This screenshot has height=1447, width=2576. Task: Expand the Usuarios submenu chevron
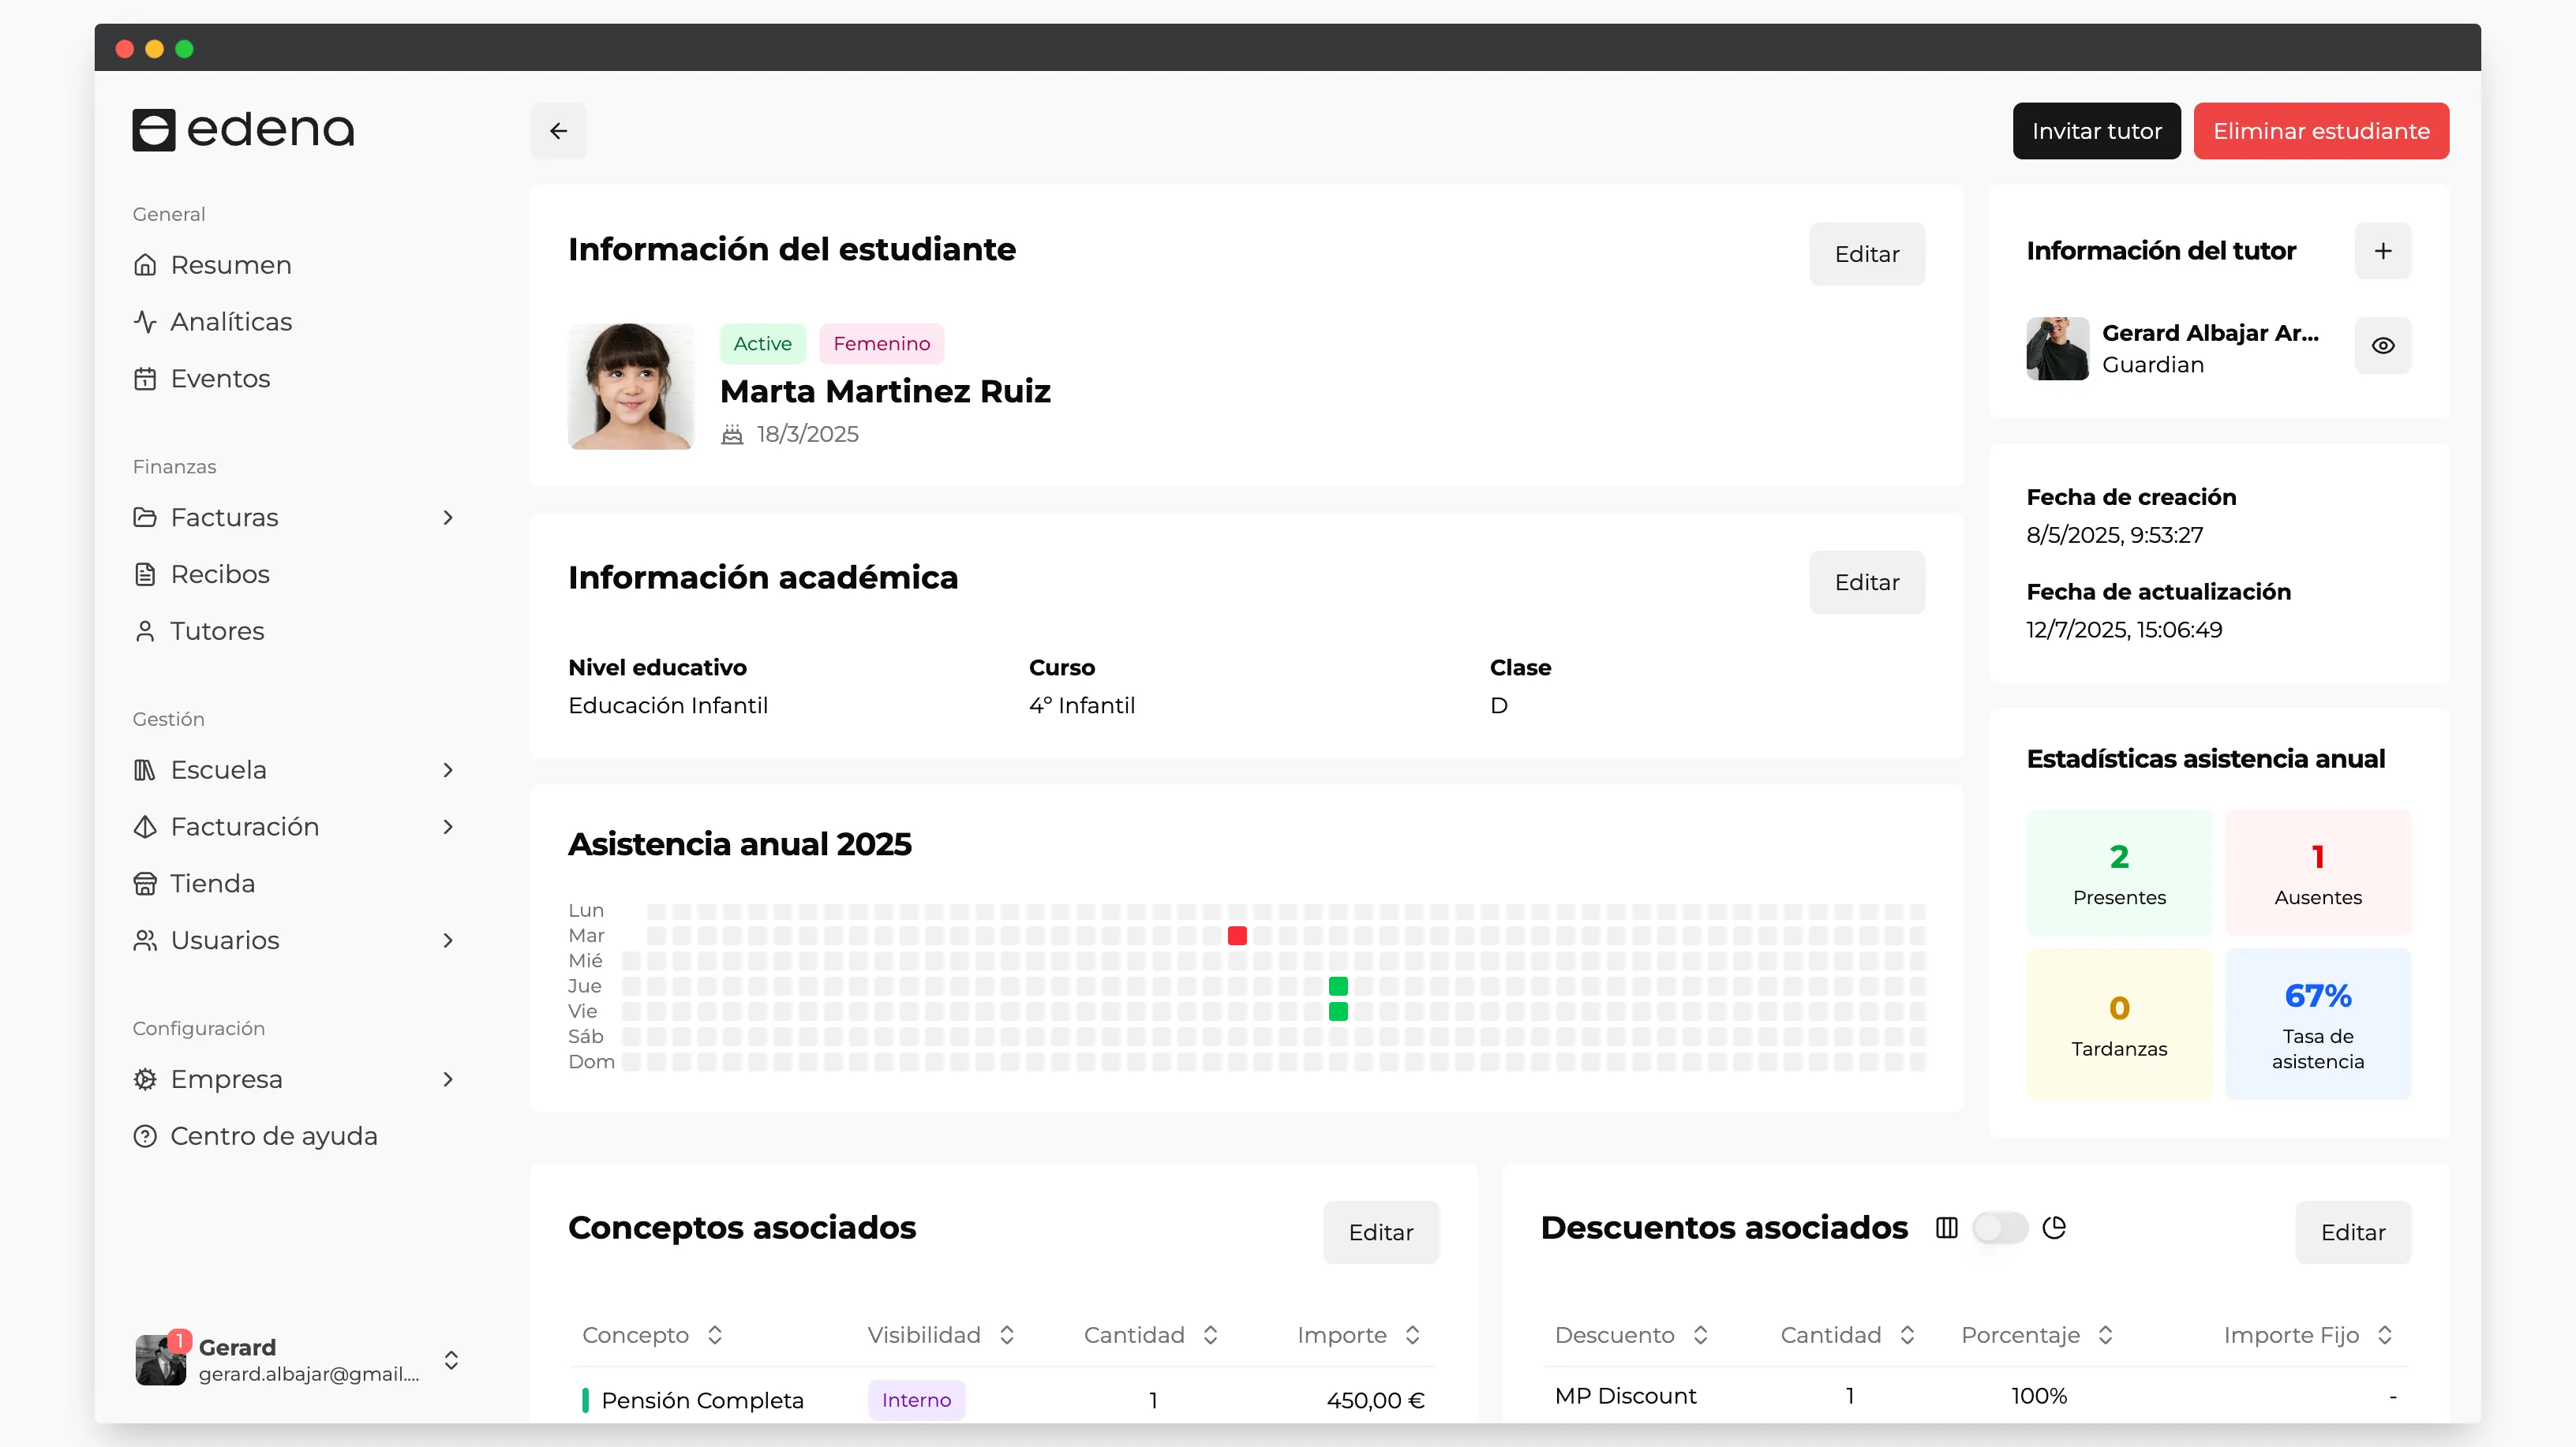tap(448, 940)
